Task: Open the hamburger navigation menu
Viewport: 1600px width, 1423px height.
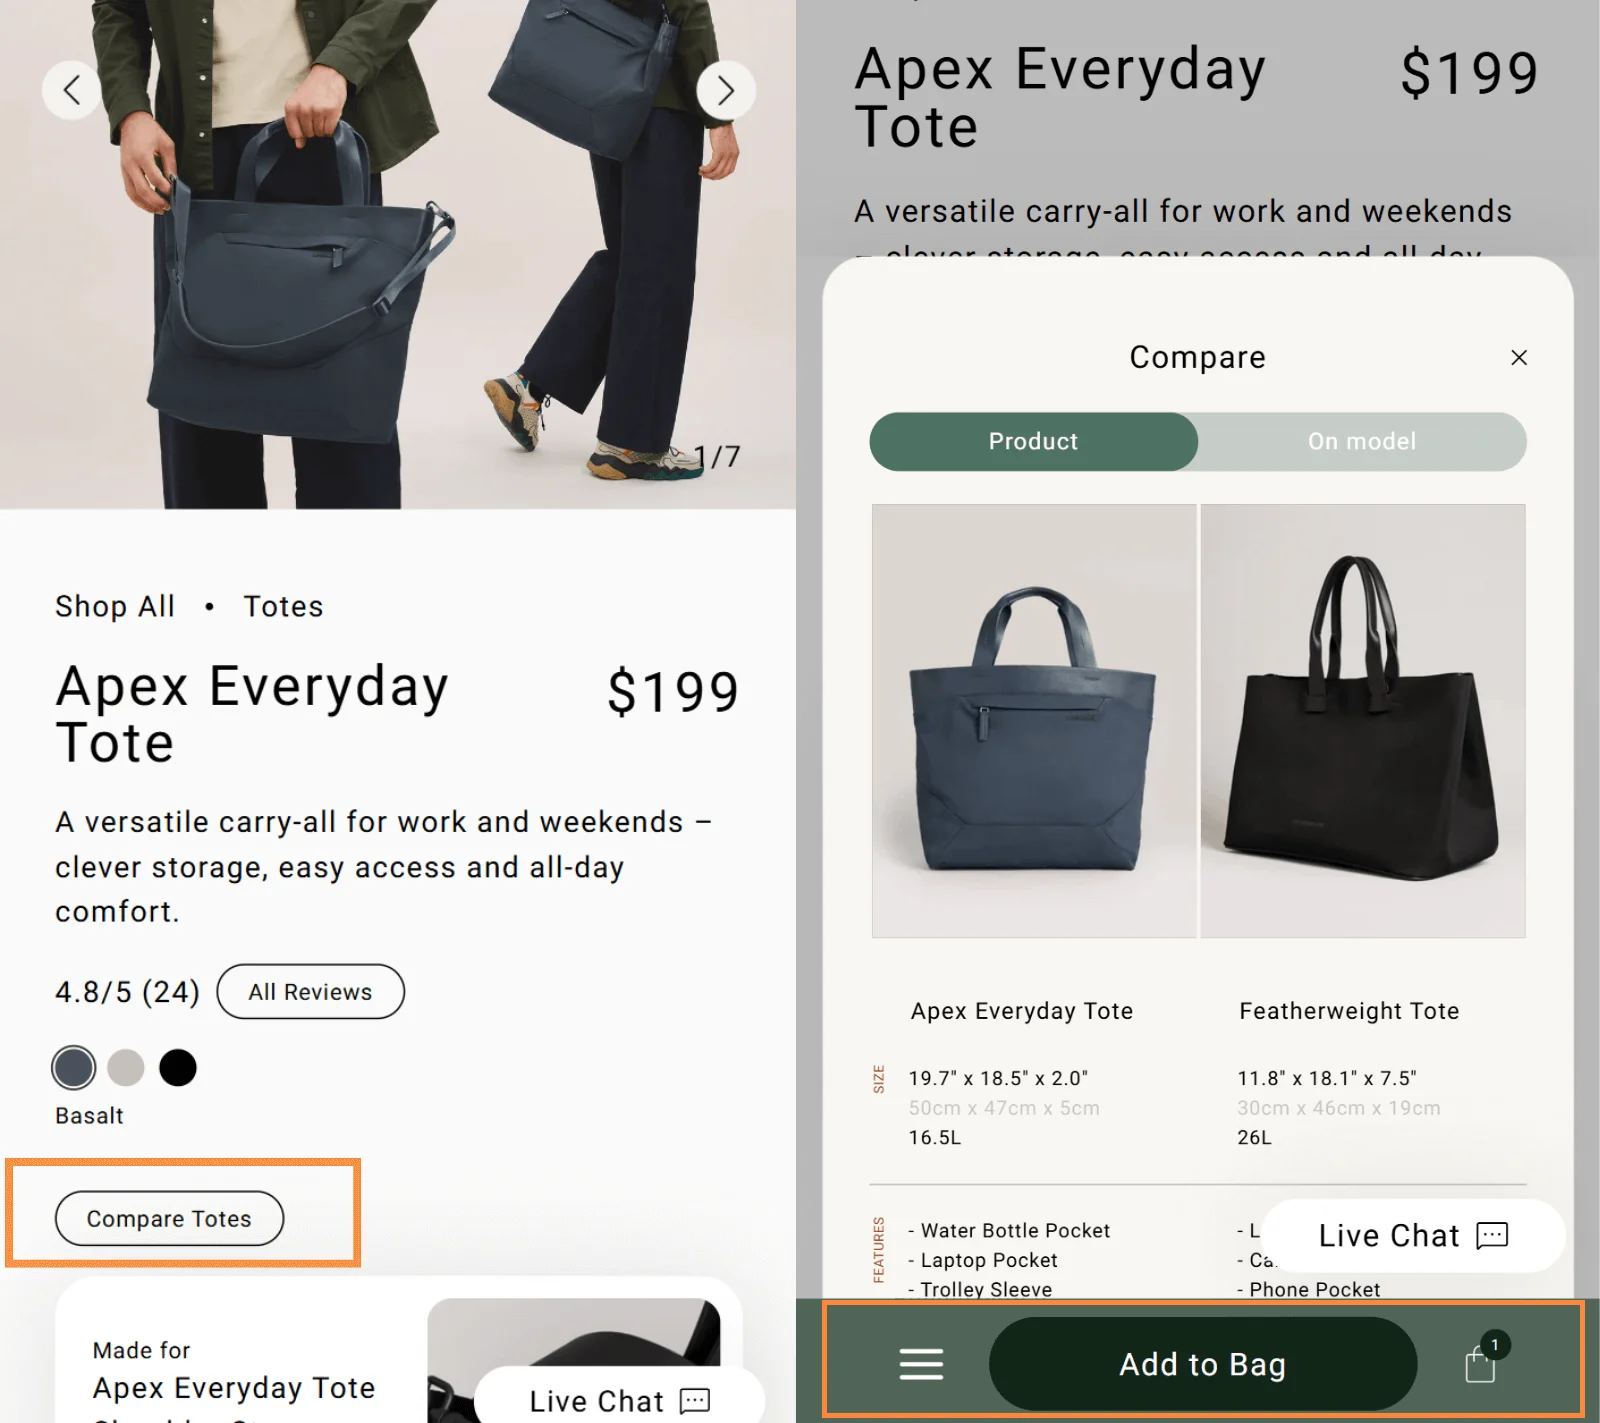Action: (x=921, y=1364)
